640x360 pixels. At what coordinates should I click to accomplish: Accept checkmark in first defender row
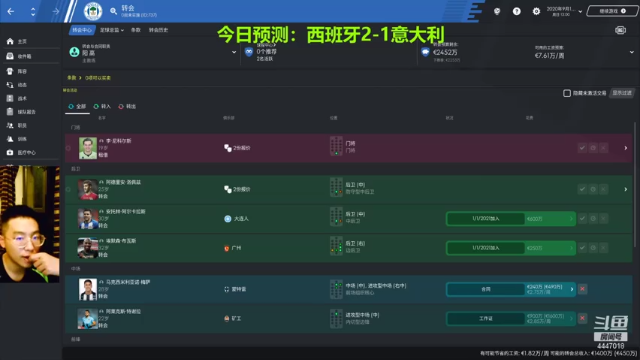pos(582,189)
